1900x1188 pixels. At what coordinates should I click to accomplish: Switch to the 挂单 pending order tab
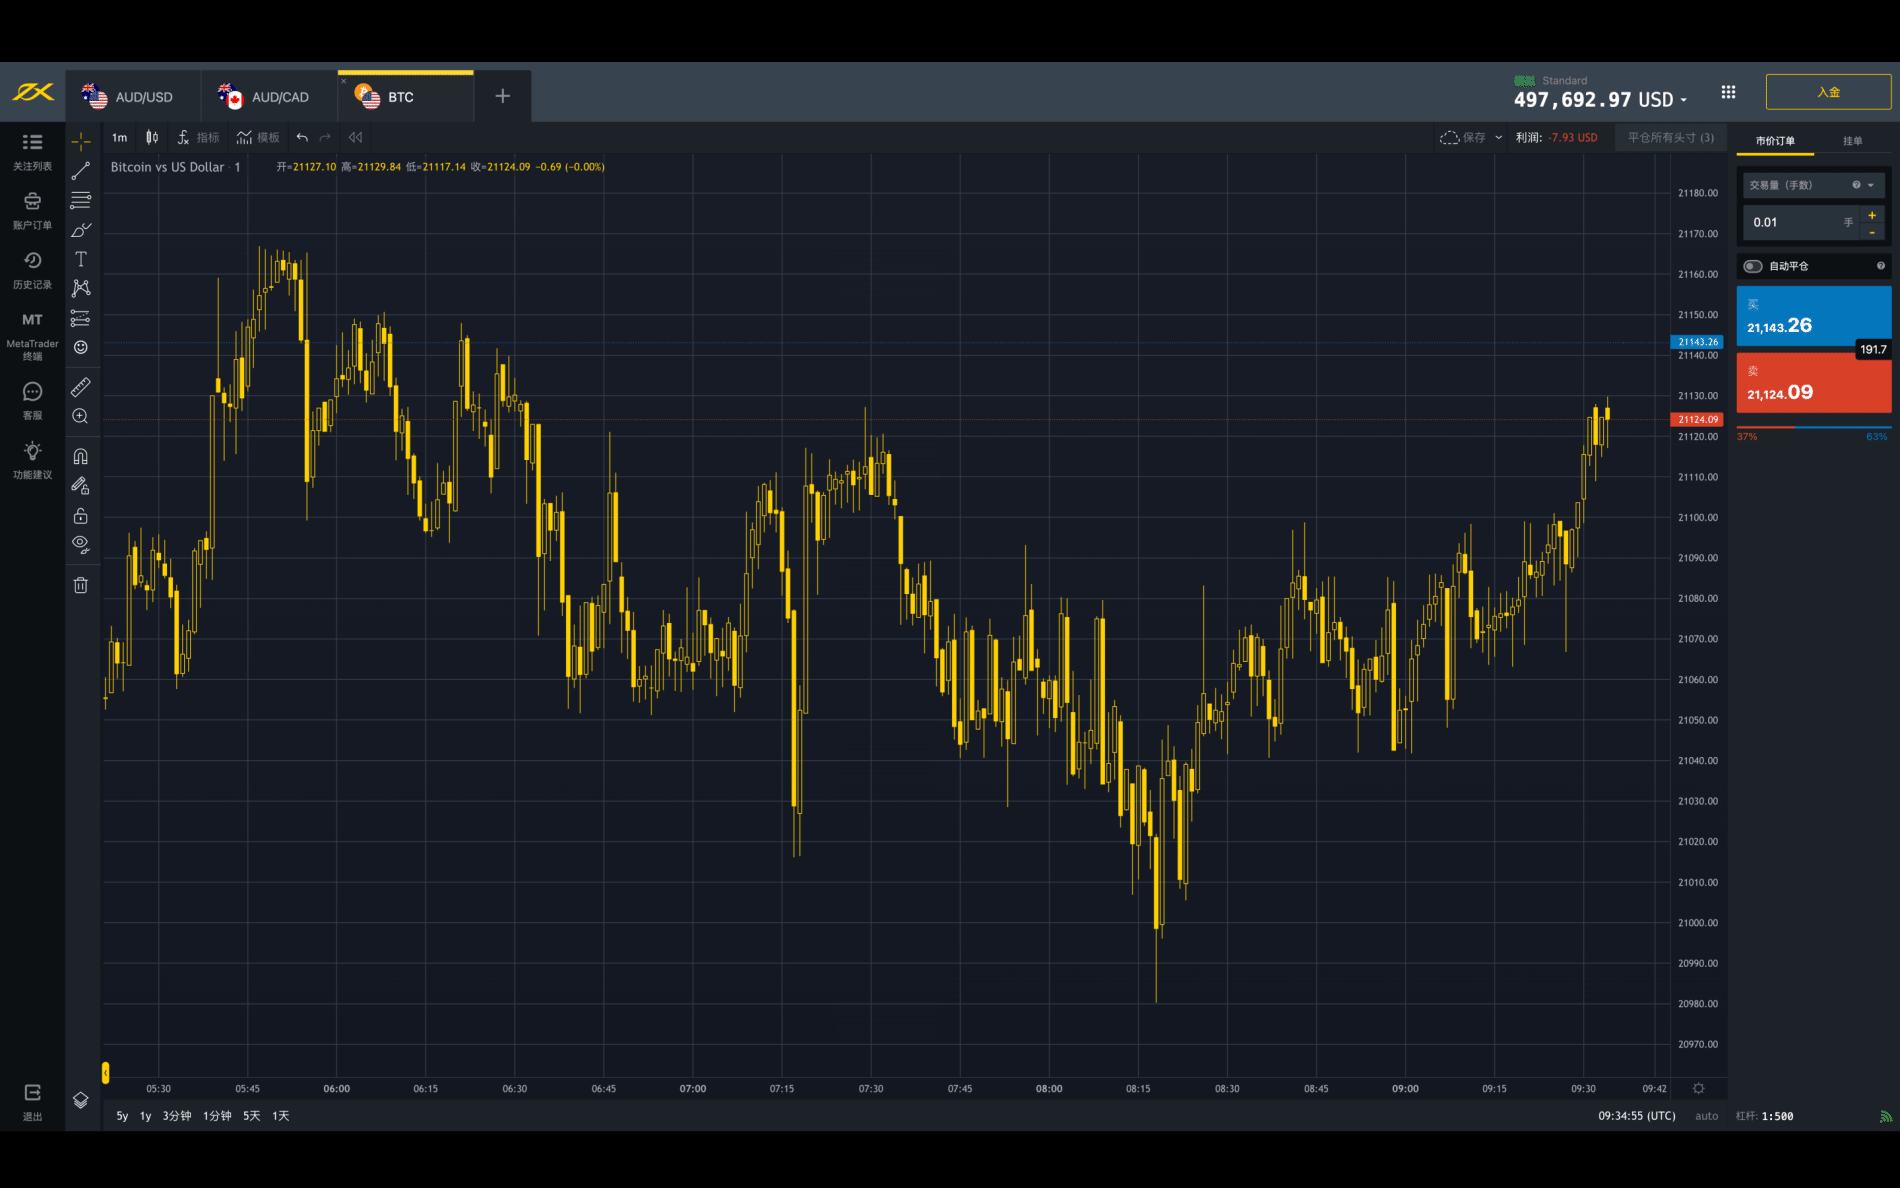[x=1852, y=141]
